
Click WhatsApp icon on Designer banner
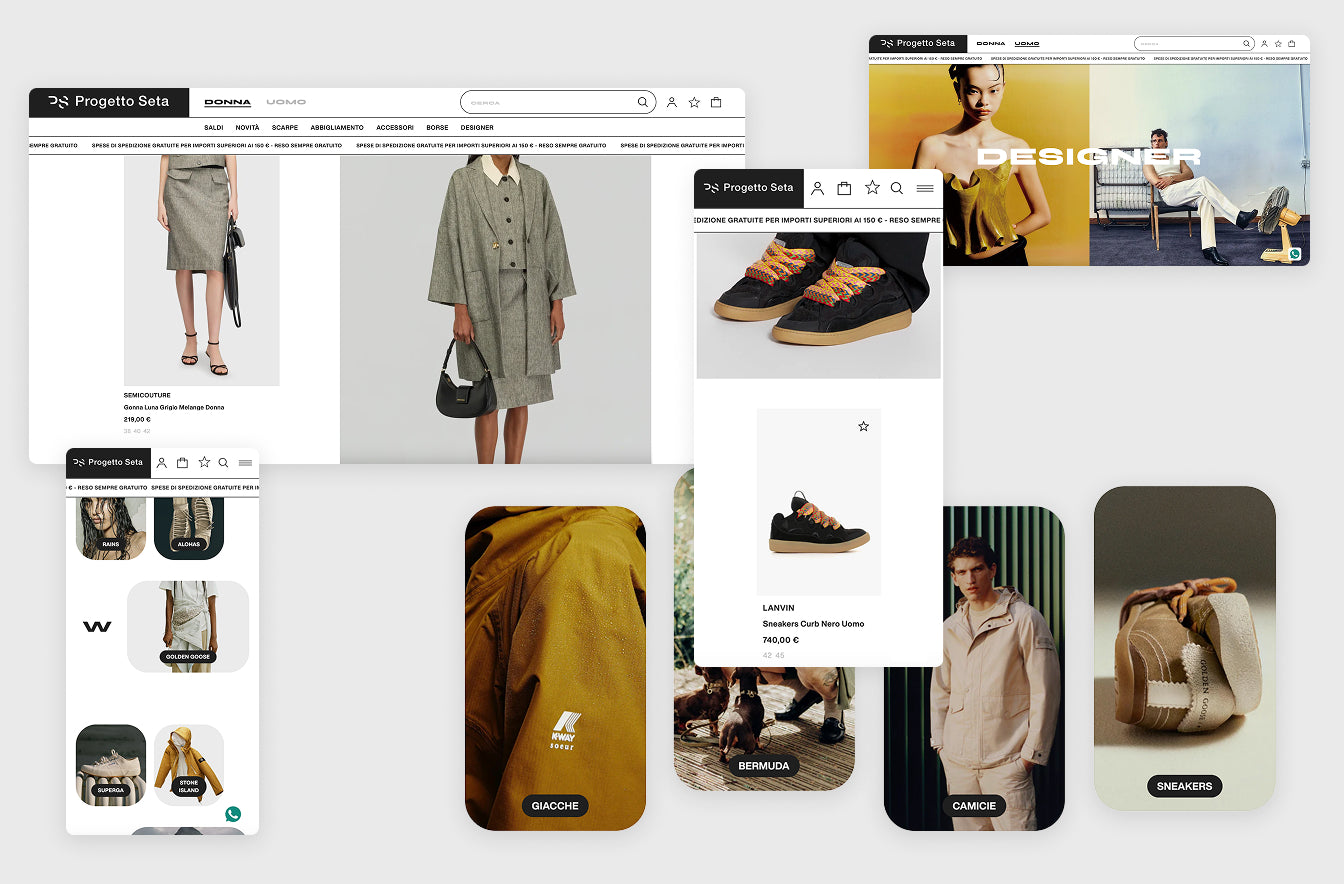point(1295,254)
